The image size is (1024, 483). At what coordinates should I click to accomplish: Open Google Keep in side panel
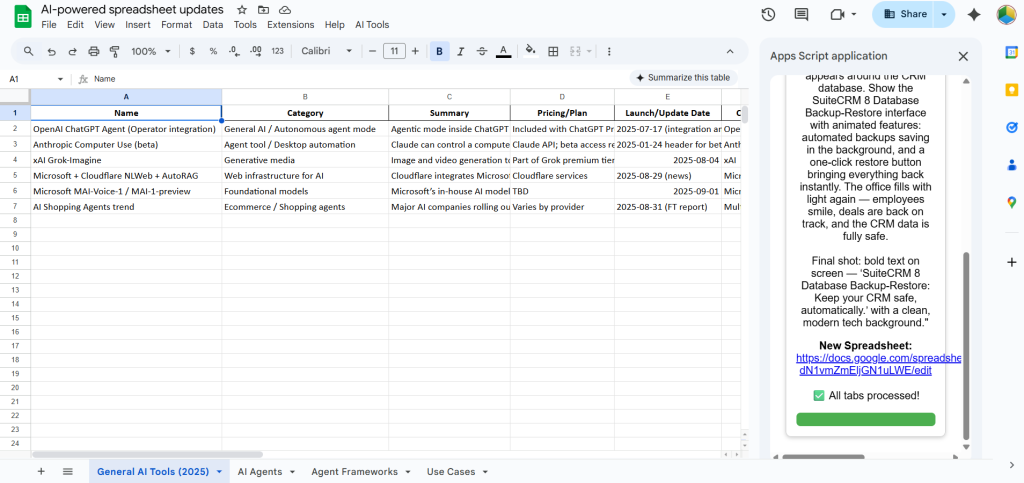[x=1012, y=90]
